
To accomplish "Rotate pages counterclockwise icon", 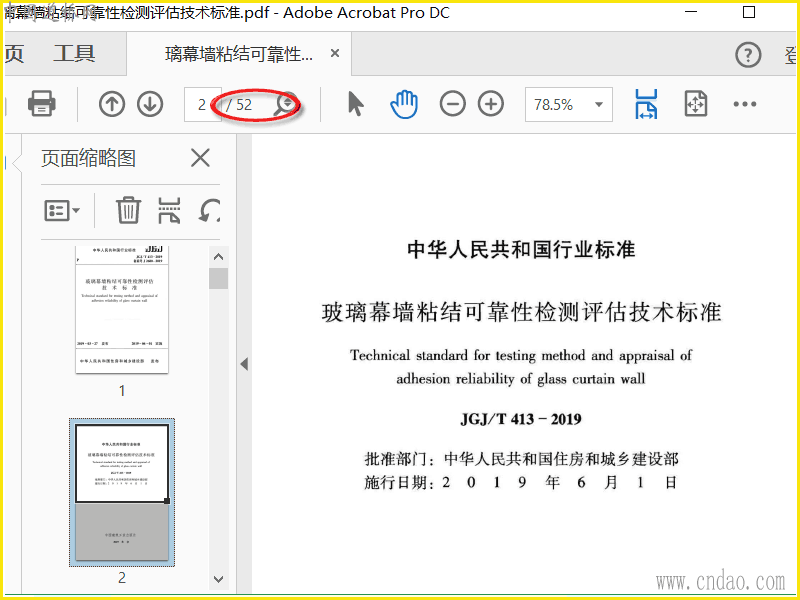I will (x=210, y=210).
